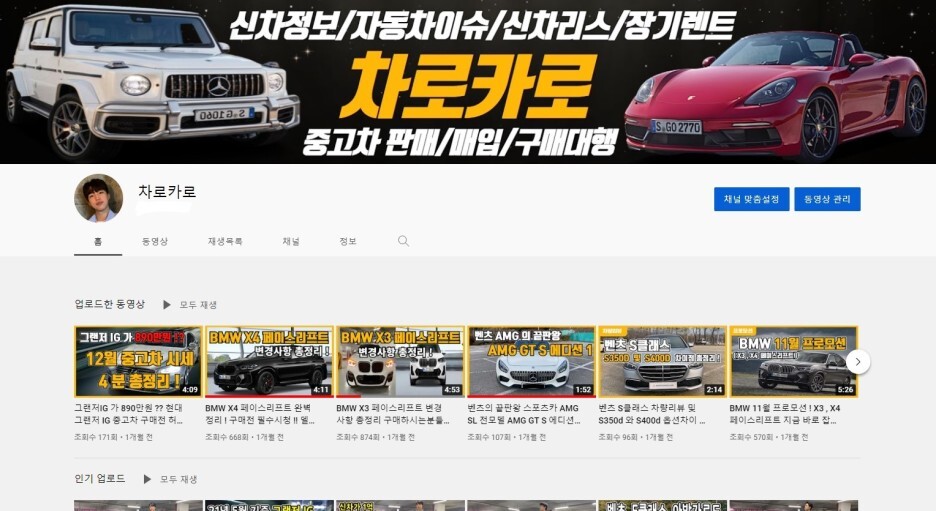Click the title 벤츠의 끝판왕 스포츠카 AMG
Viewport: 936px width, 511px height.
pos(524,414)
